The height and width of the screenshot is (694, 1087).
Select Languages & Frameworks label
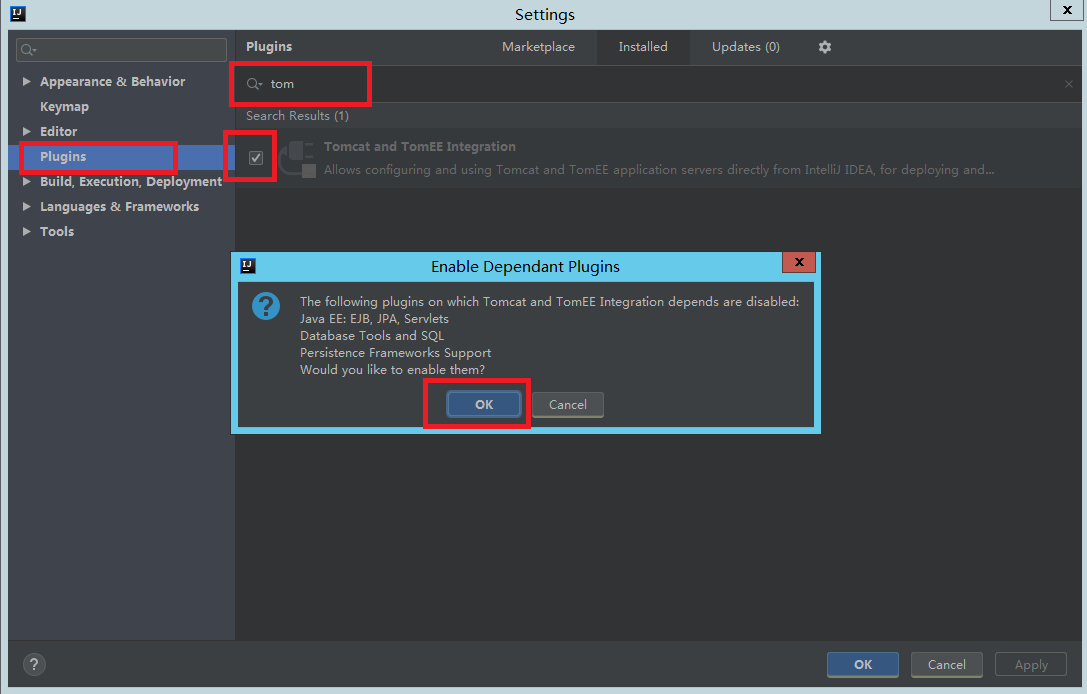(x=119, y=207)
